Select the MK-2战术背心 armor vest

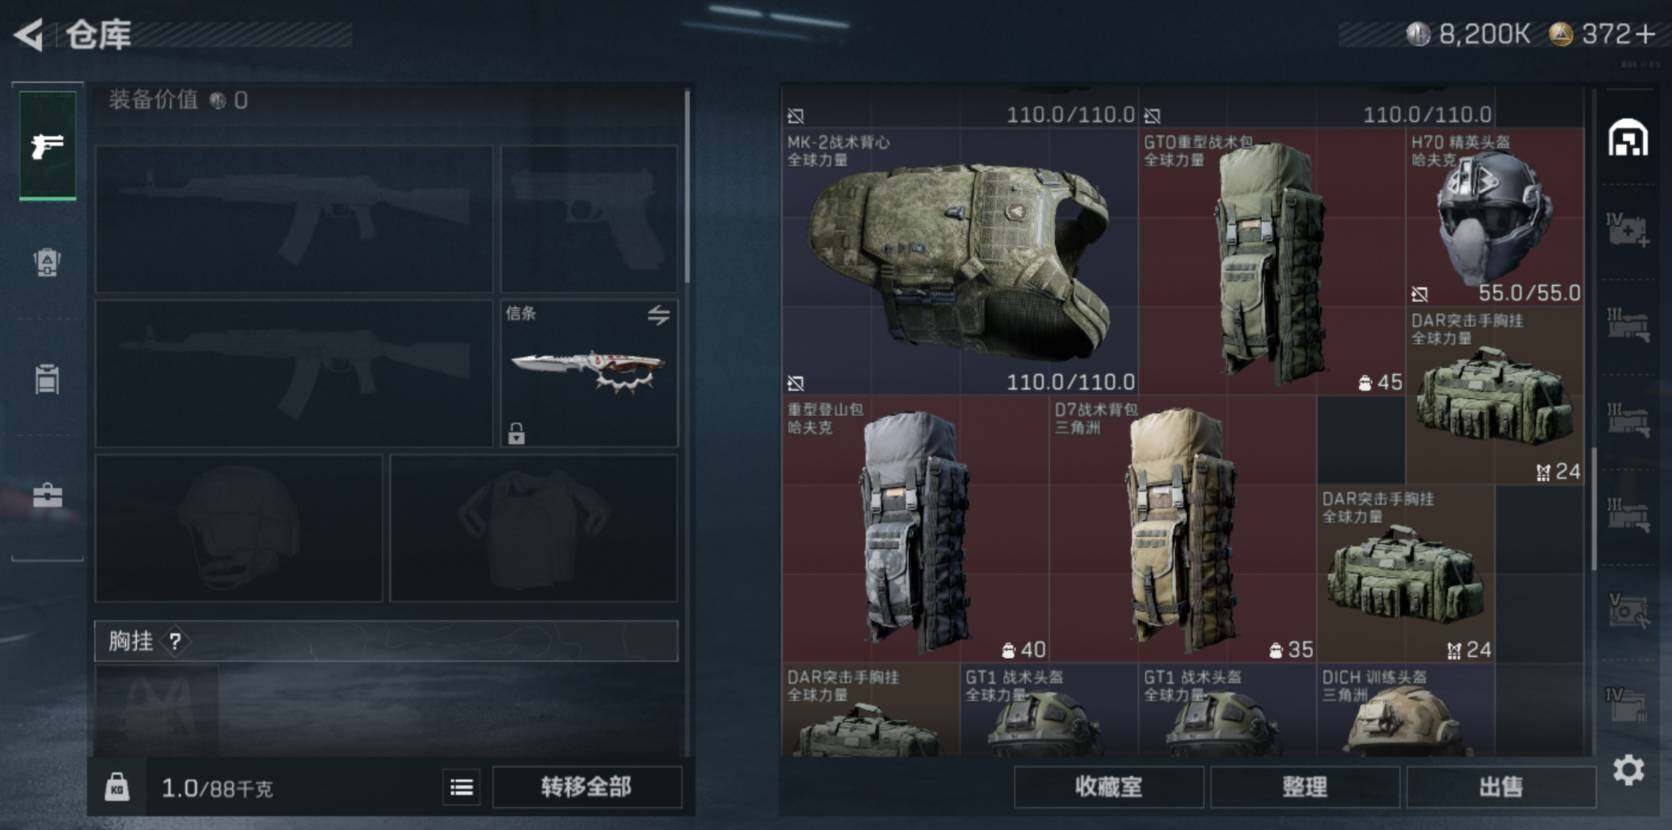pos(960,261)
